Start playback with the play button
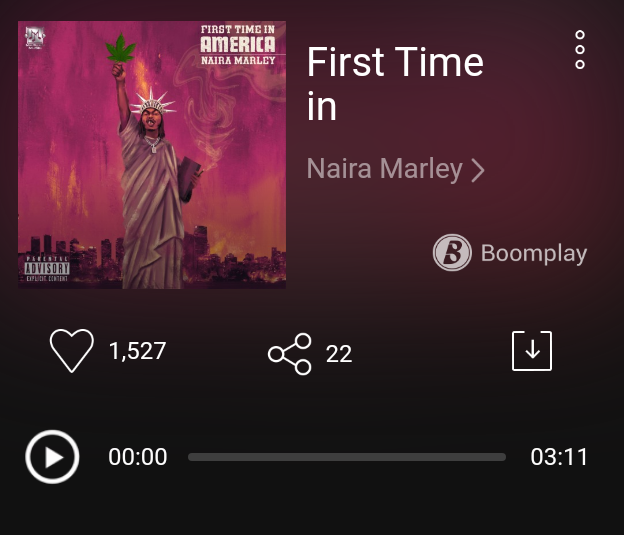This screenshot has width=624, height=535. click(52, 457)
